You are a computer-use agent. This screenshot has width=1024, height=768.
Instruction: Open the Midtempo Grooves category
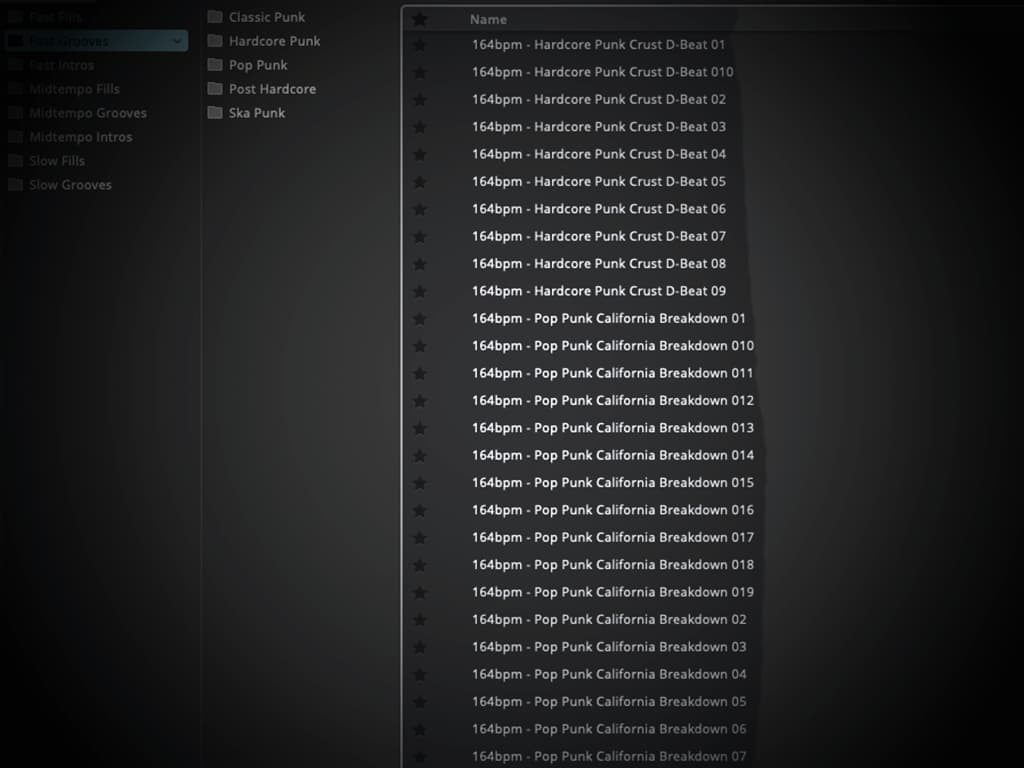click(87, 113)
